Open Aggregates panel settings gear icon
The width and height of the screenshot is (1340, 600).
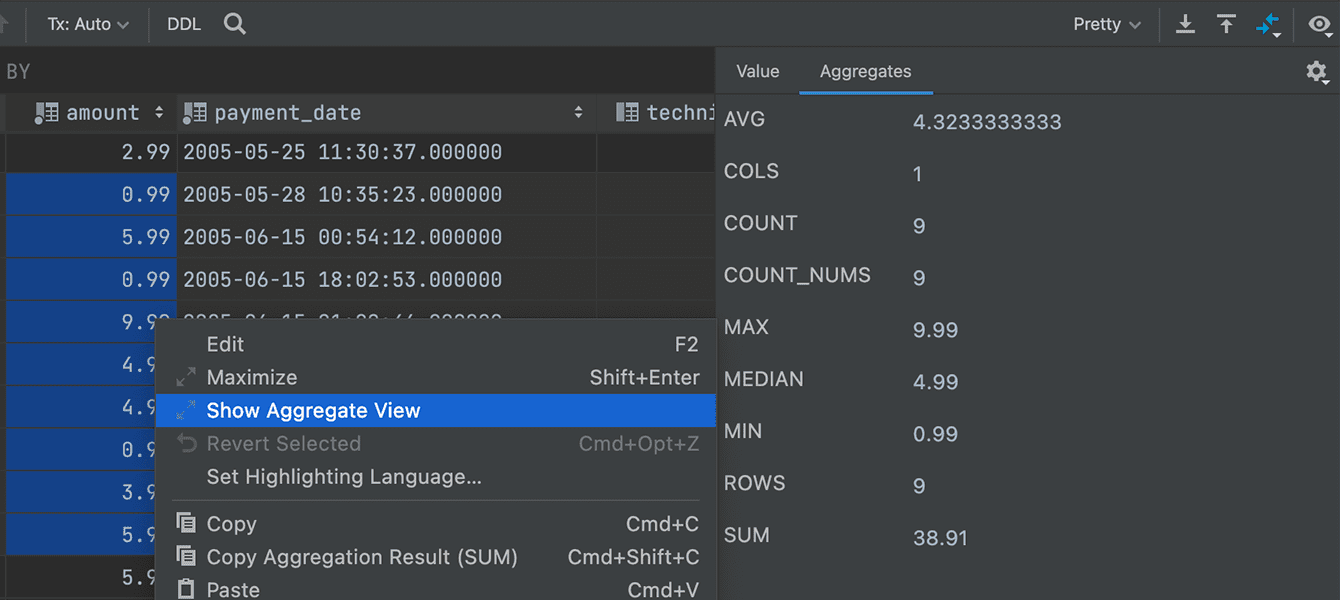pyautogui.click(x=1316, y=72)
